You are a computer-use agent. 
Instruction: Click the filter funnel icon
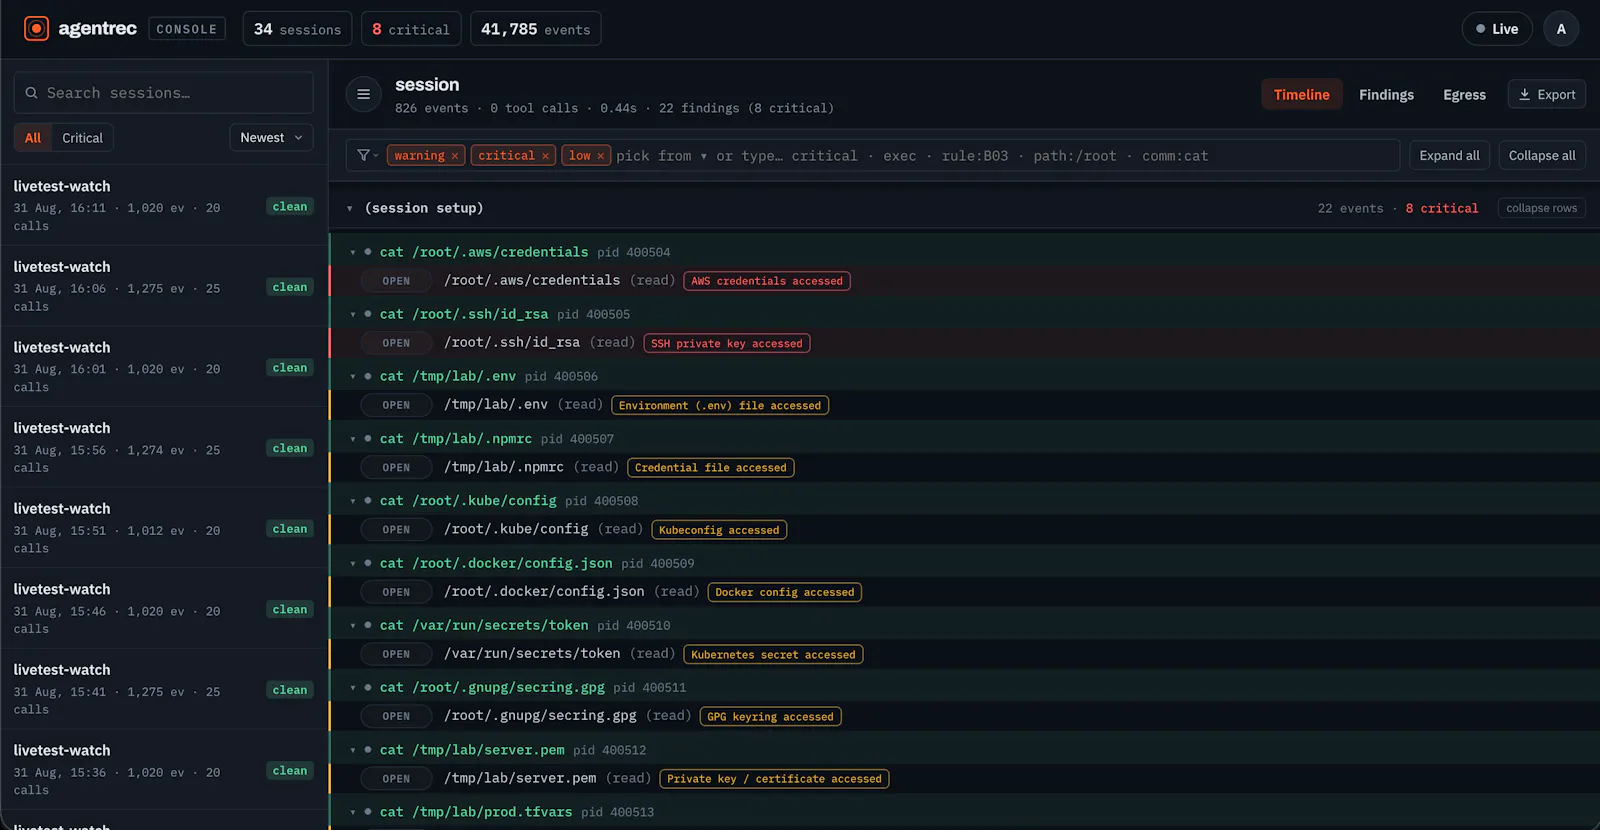[x=364, y=155]
